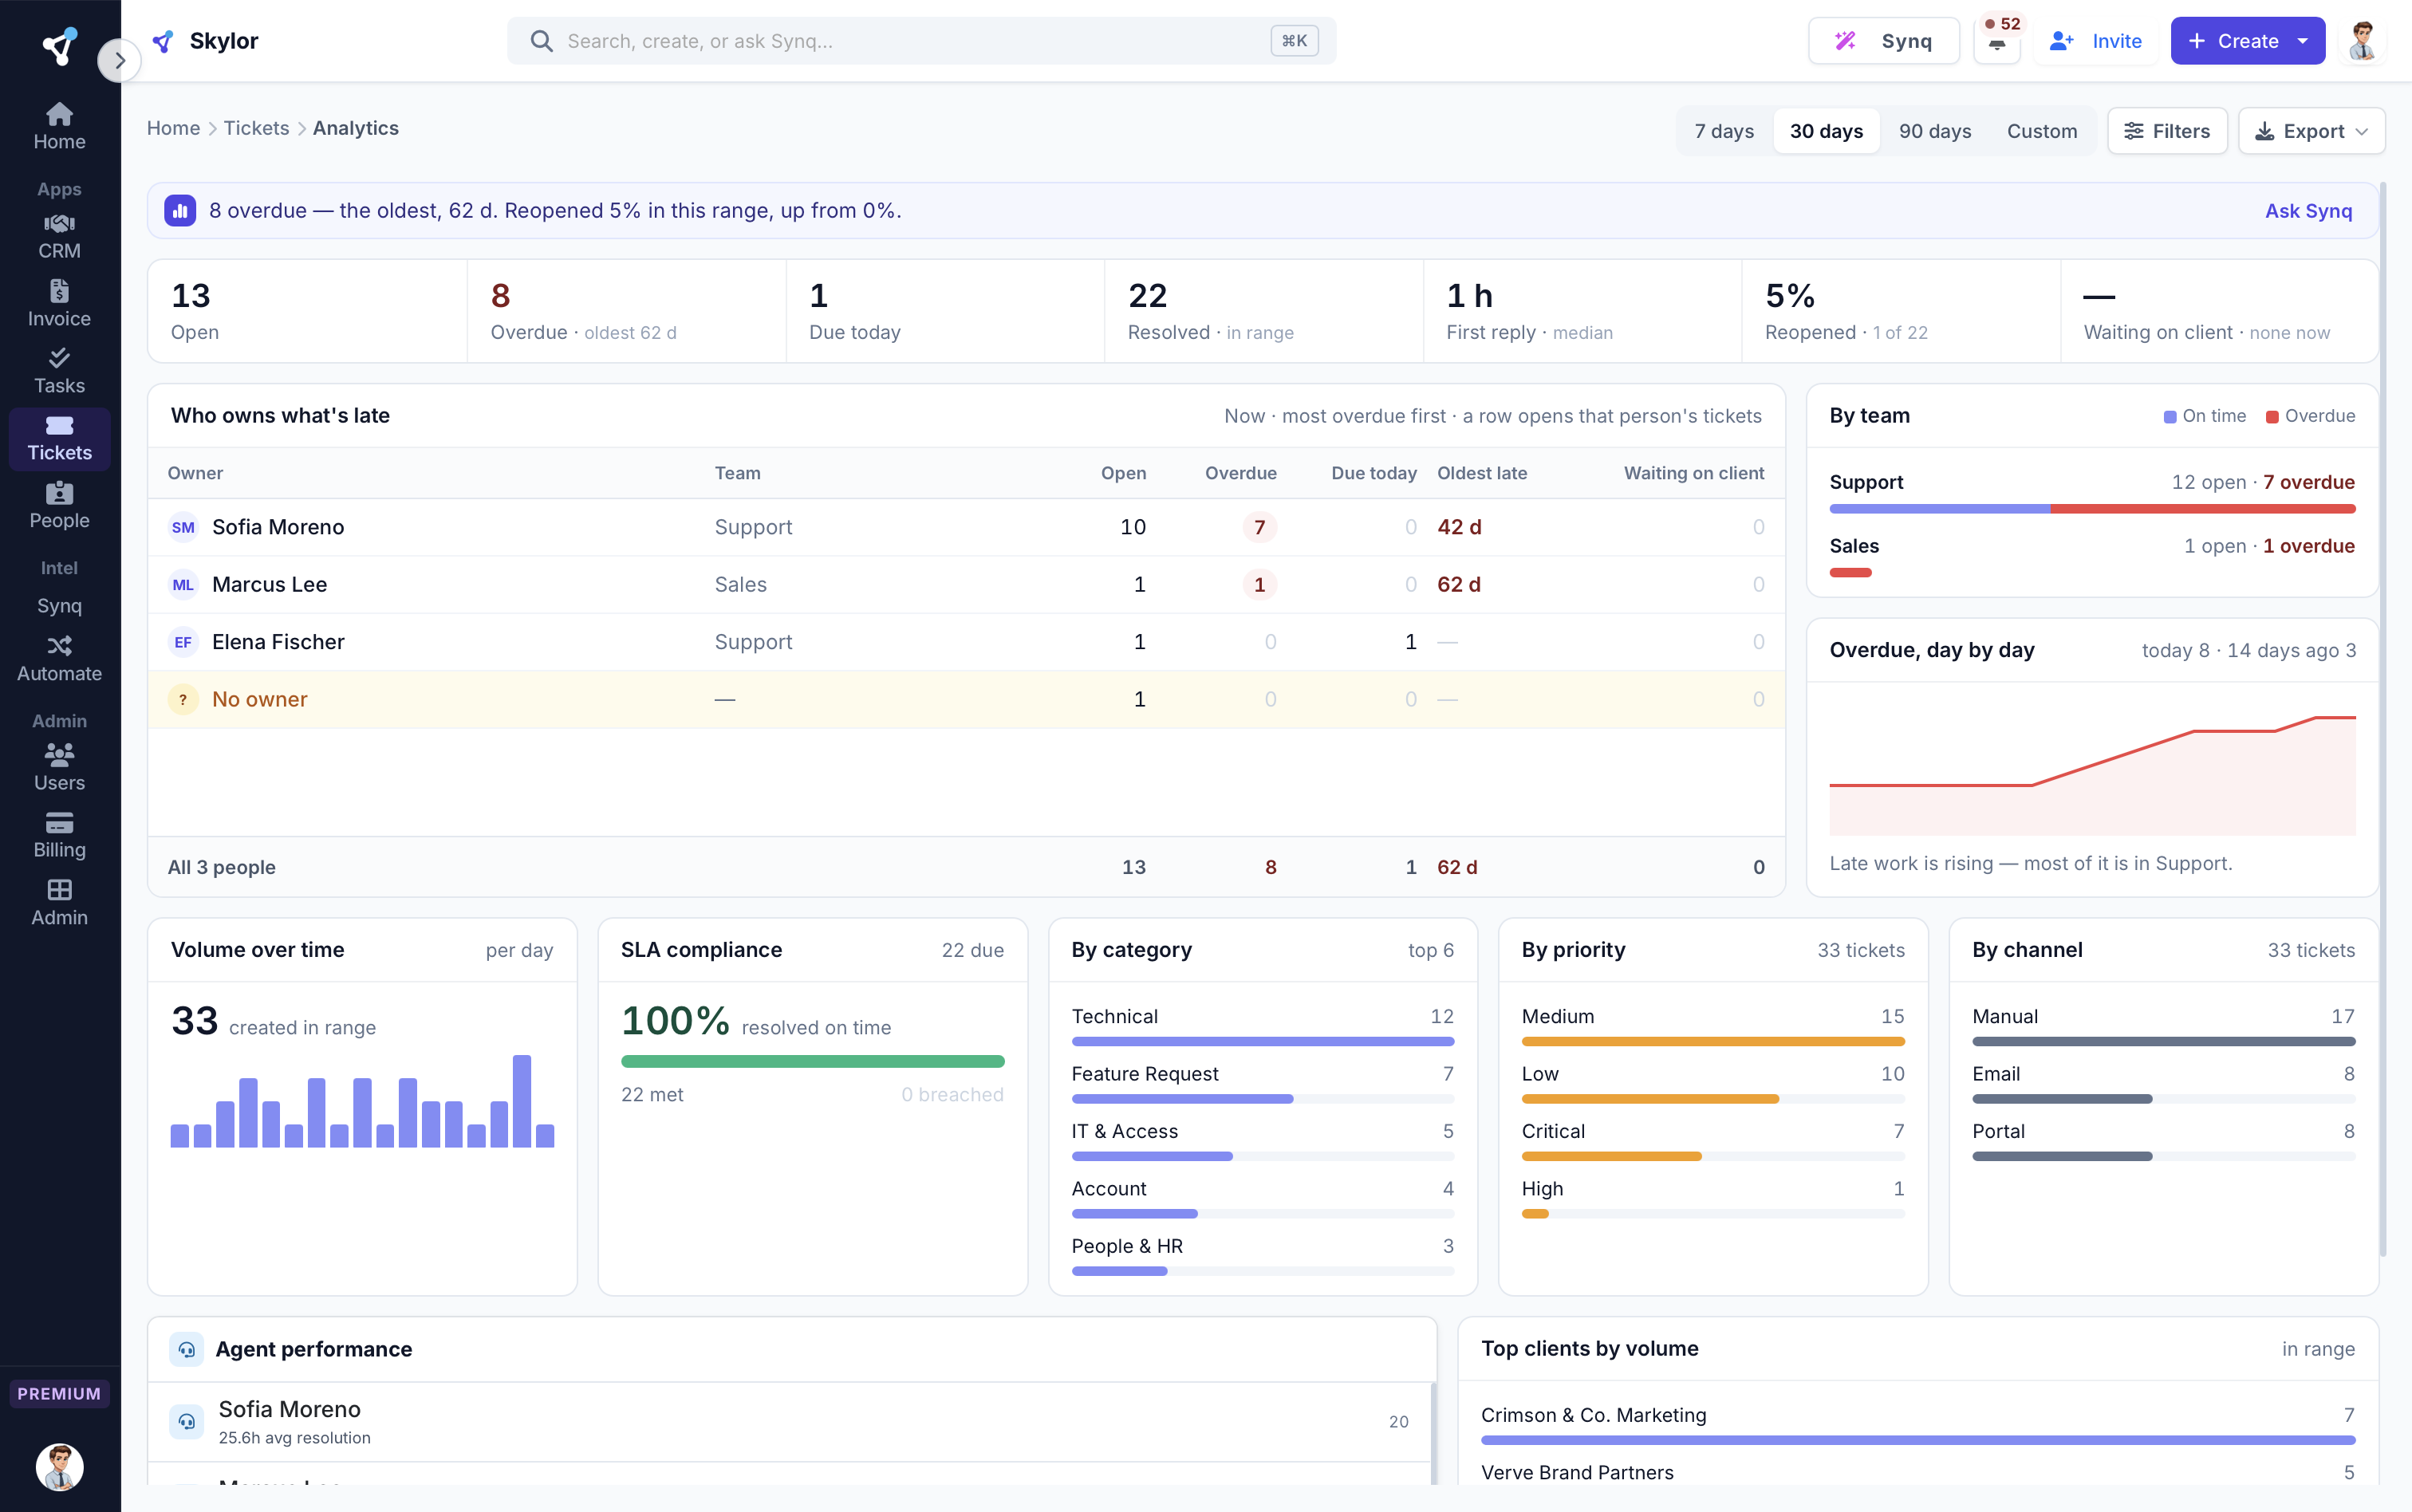Image resolution: width=2412 pixels, height=1512 pixels.
Task: Open the CRM app icon
Action: click(x=59, y=236)
